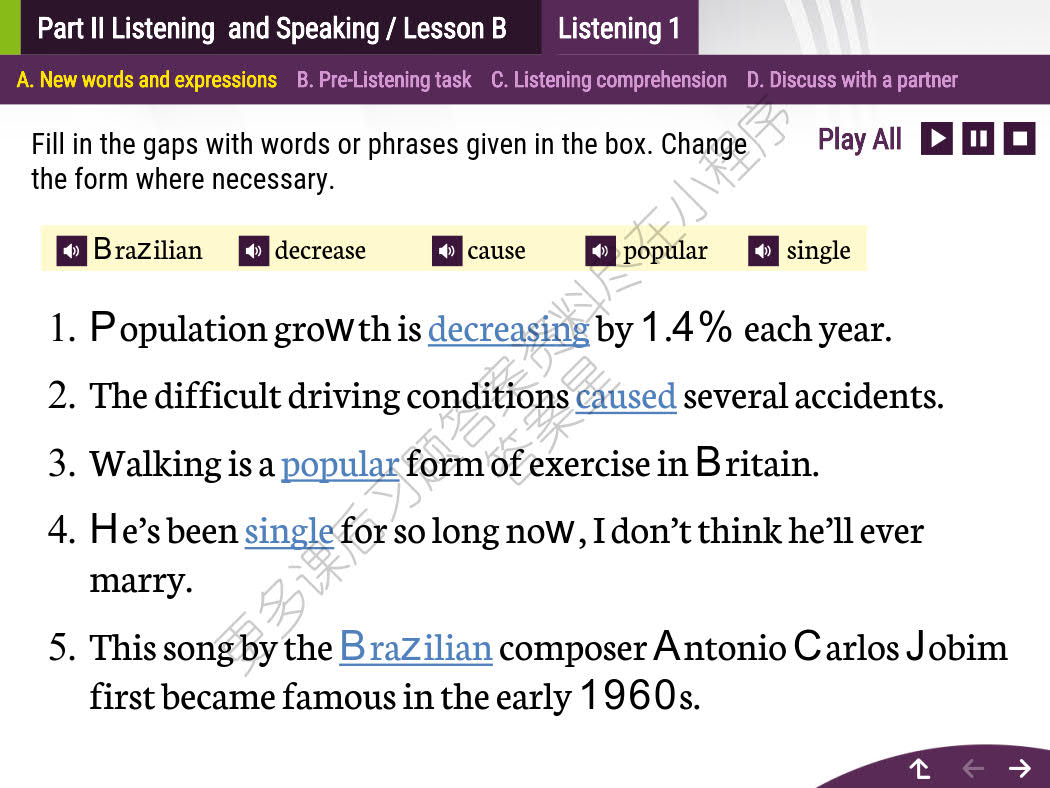Image resolution: width=1050 pixels, height=788 pixels.
Task: Stop the Play All audio
Action: 1019,139
